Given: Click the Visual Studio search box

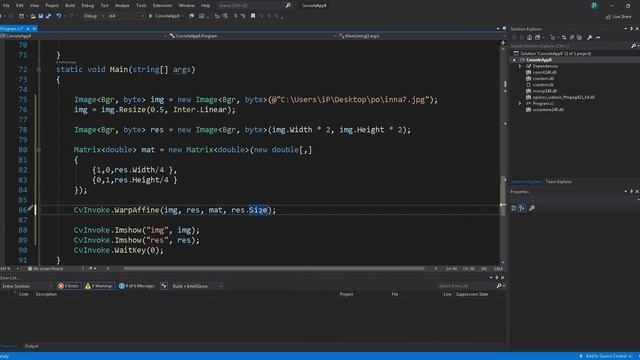Looking at the screenshot, I should coord(254,5).
